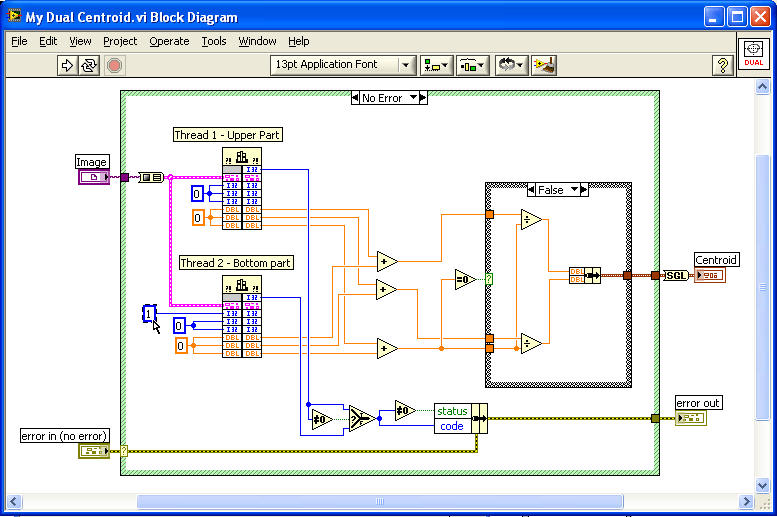The height and width of the screenshot is (517, 777).
Task: Start Run Continuously mode
Action: click(x=89, y=65)
